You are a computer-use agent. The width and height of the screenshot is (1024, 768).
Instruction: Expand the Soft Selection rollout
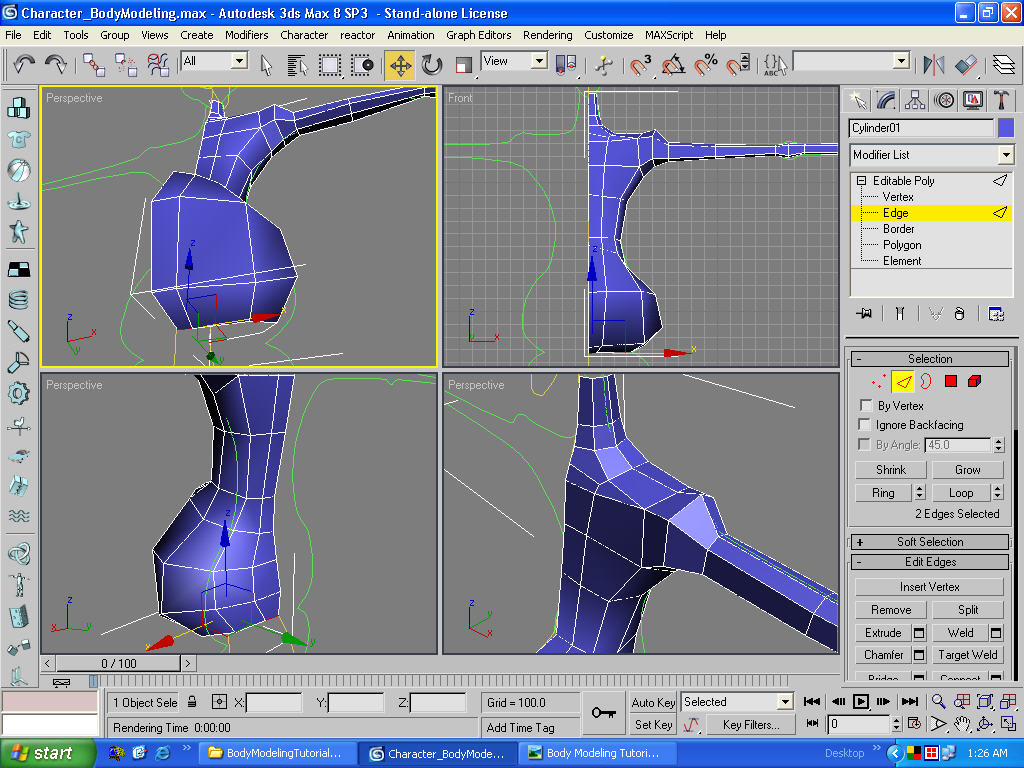coord(930,542)
